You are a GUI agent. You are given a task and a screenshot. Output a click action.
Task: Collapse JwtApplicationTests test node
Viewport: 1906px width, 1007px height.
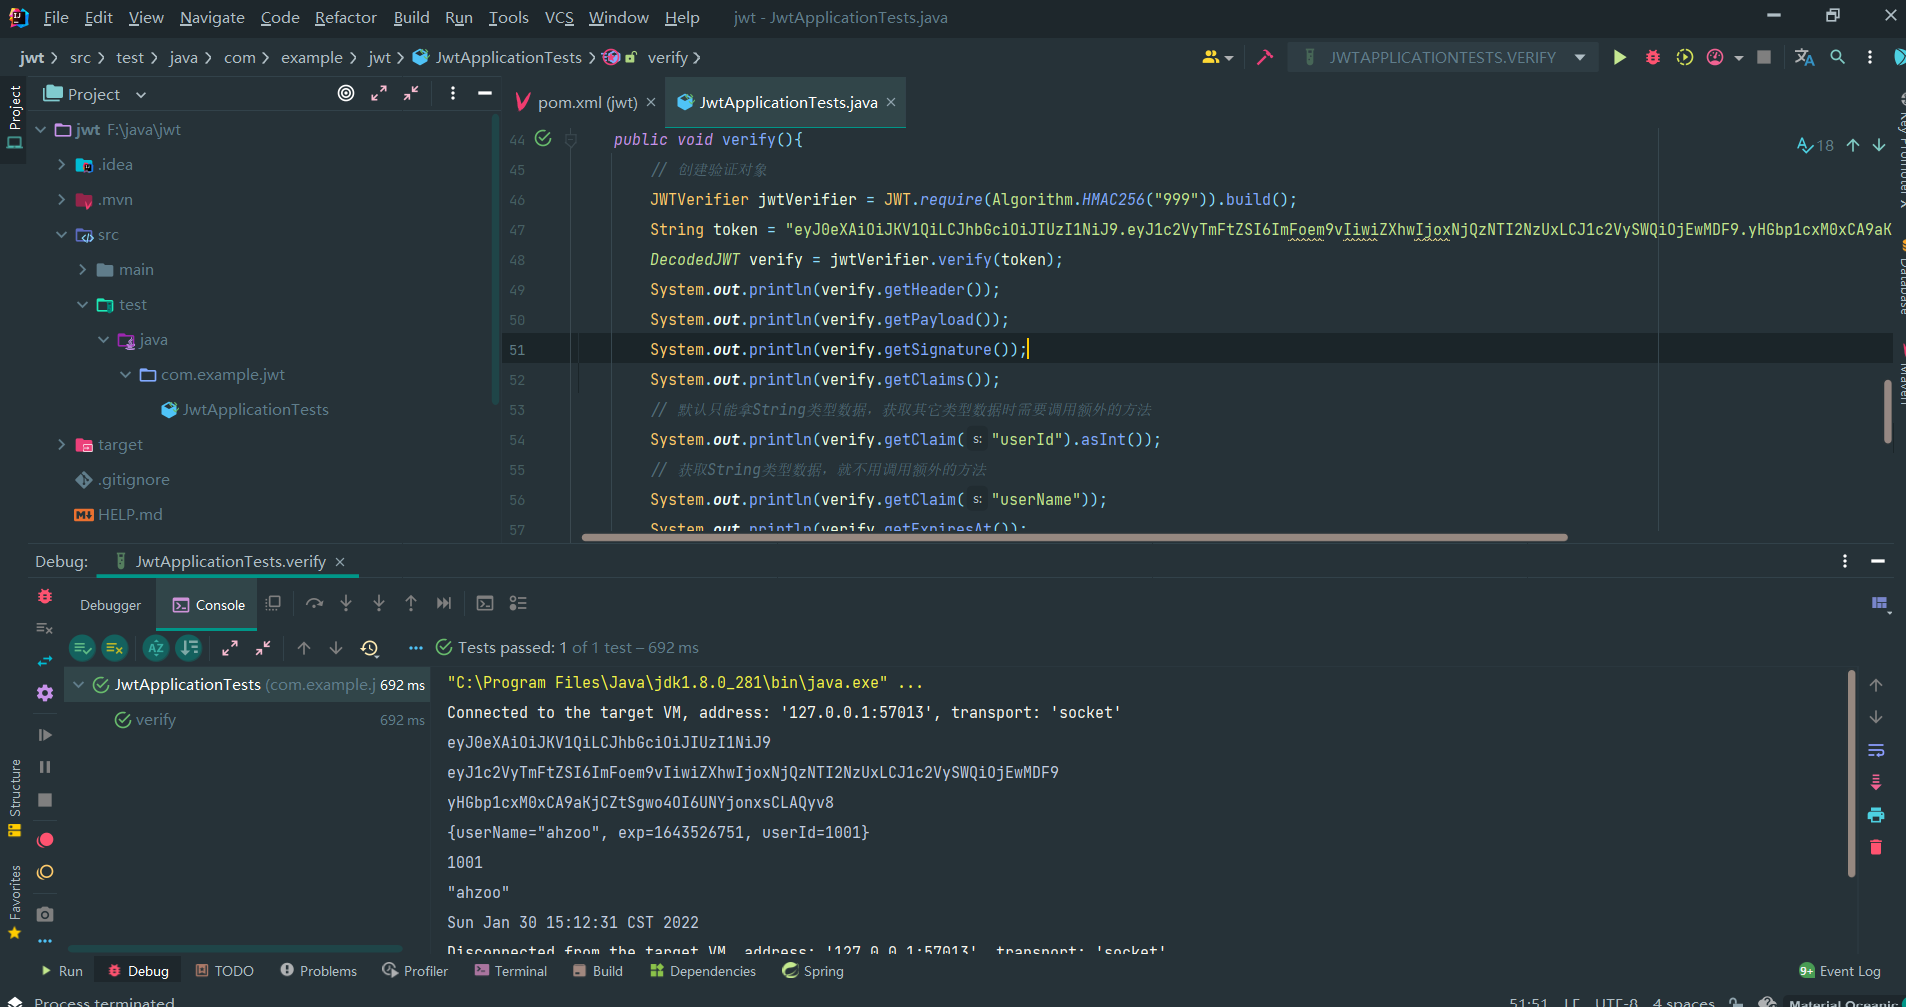(x=78, y=685)
